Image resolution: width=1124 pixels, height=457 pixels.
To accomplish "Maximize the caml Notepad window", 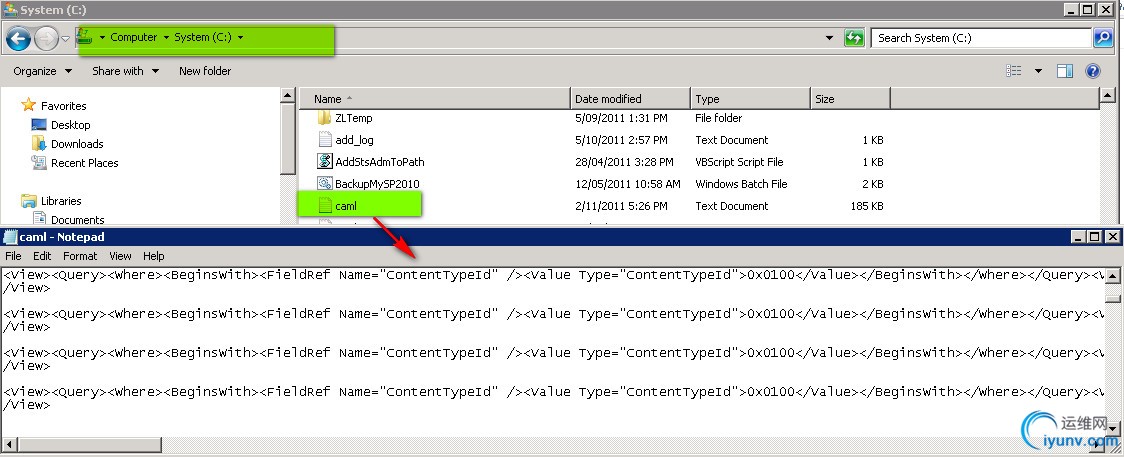I will coord(1095,236).
